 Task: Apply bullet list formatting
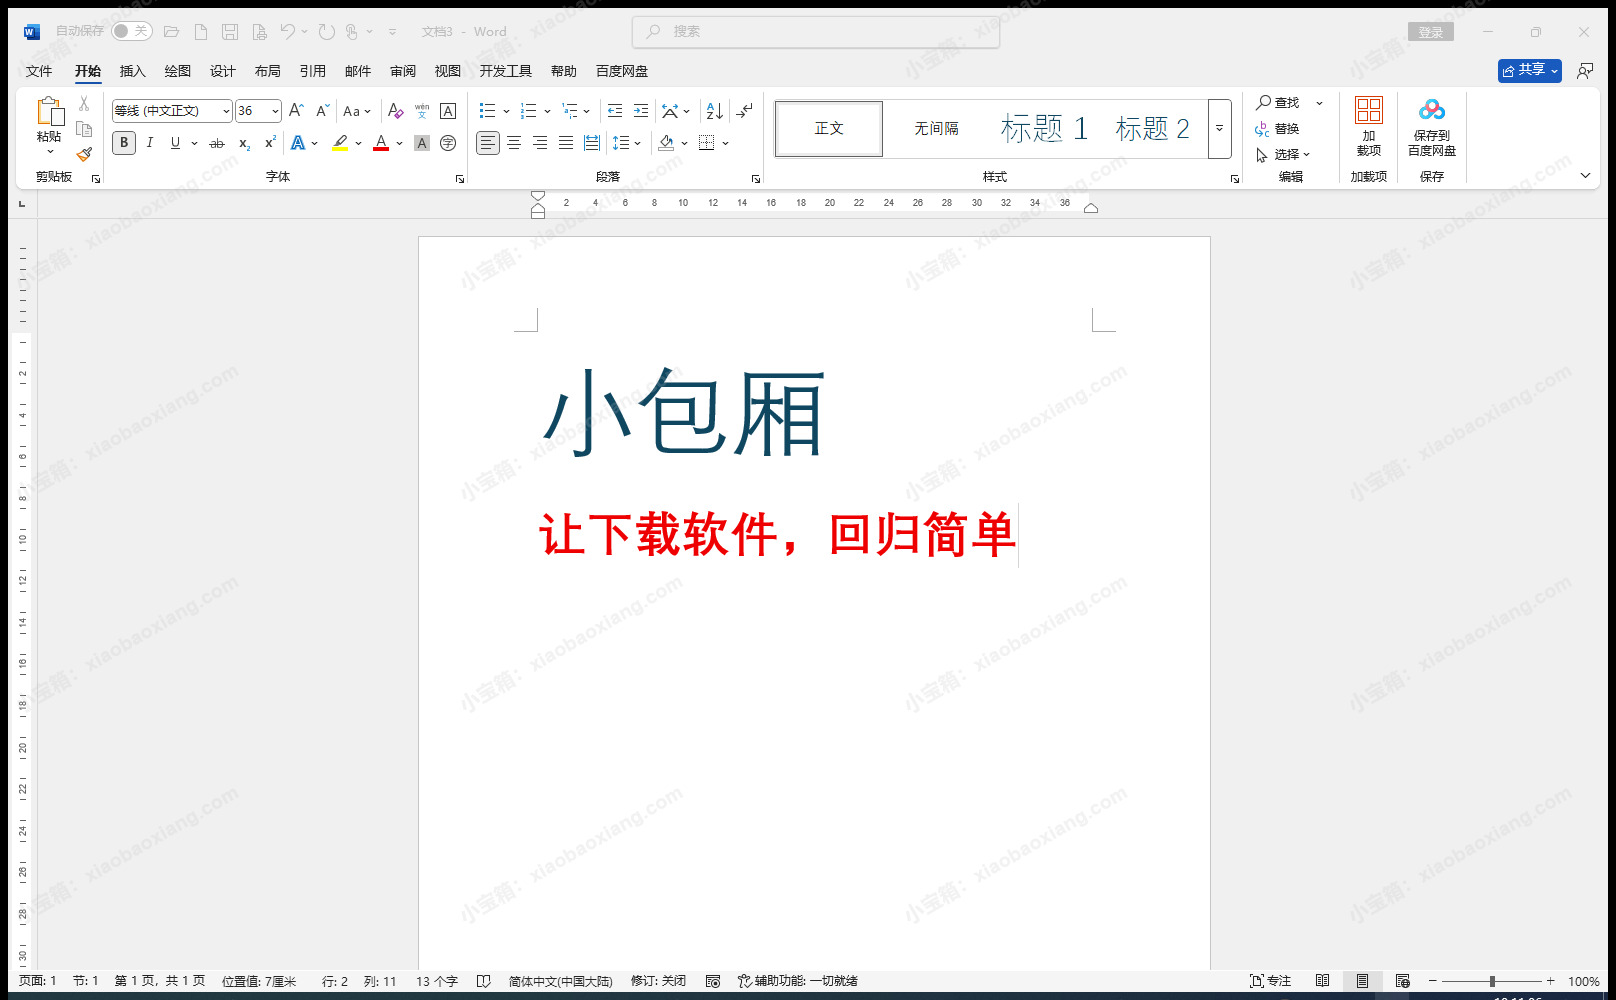[x=487, y=111]
